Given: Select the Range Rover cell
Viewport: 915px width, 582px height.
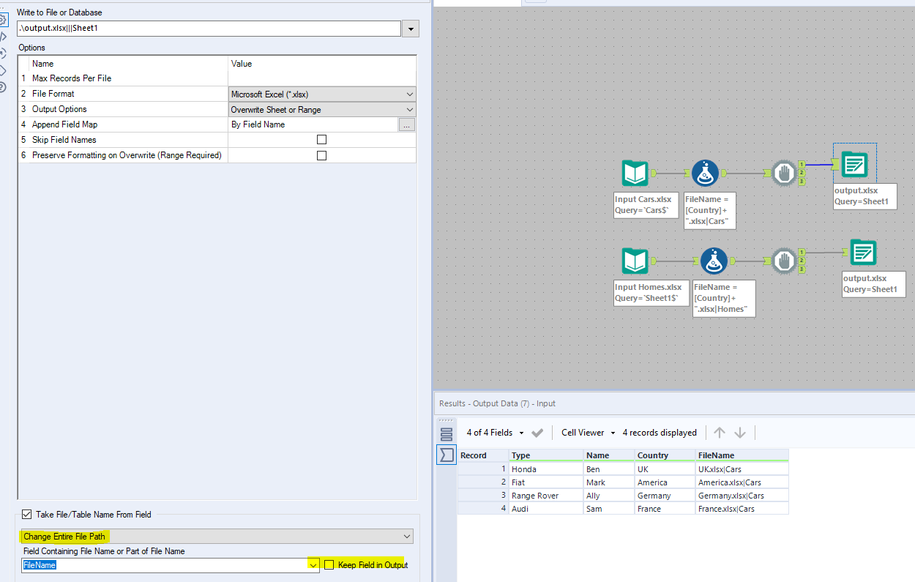Looking at the screenshot, I should pos(546,496).
